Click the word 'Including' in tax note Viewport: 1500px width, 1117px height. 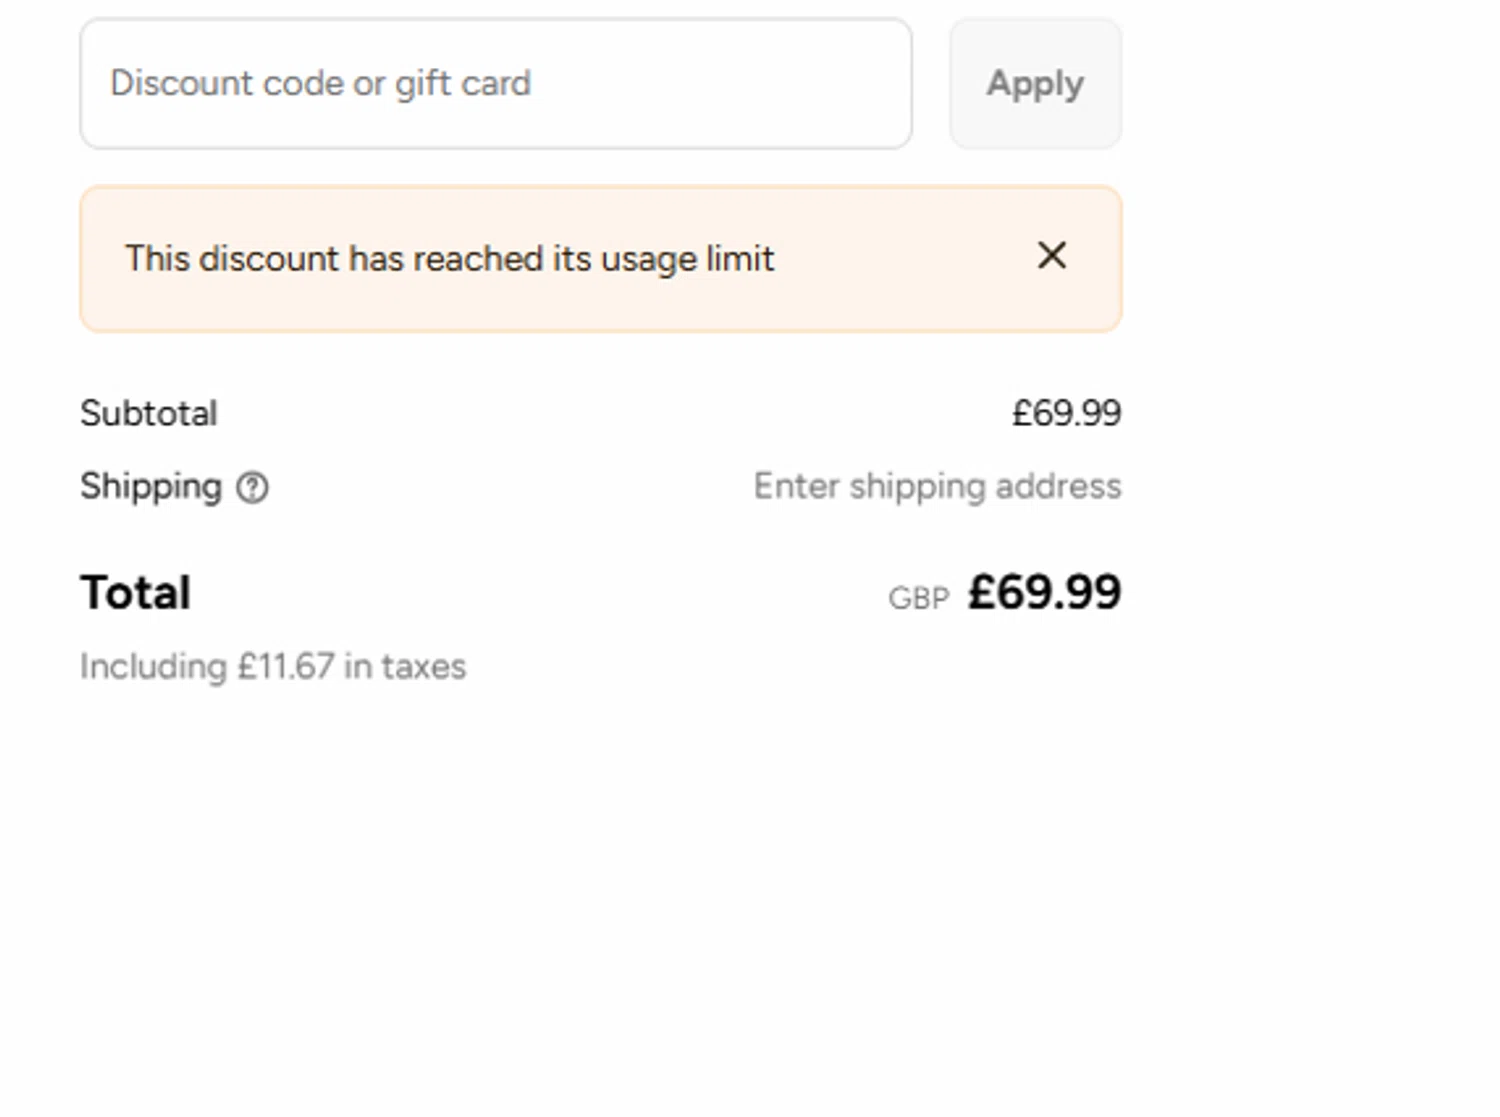point(153,667)
